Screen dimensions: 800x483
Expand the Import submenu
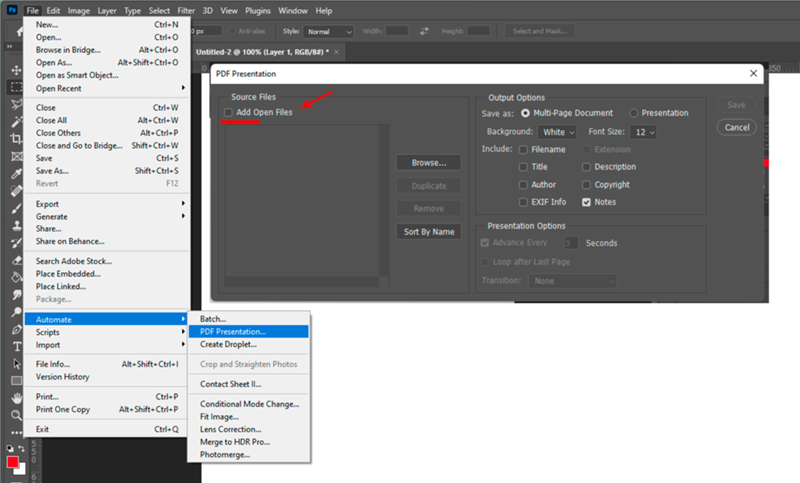click(x=107, y=345)
